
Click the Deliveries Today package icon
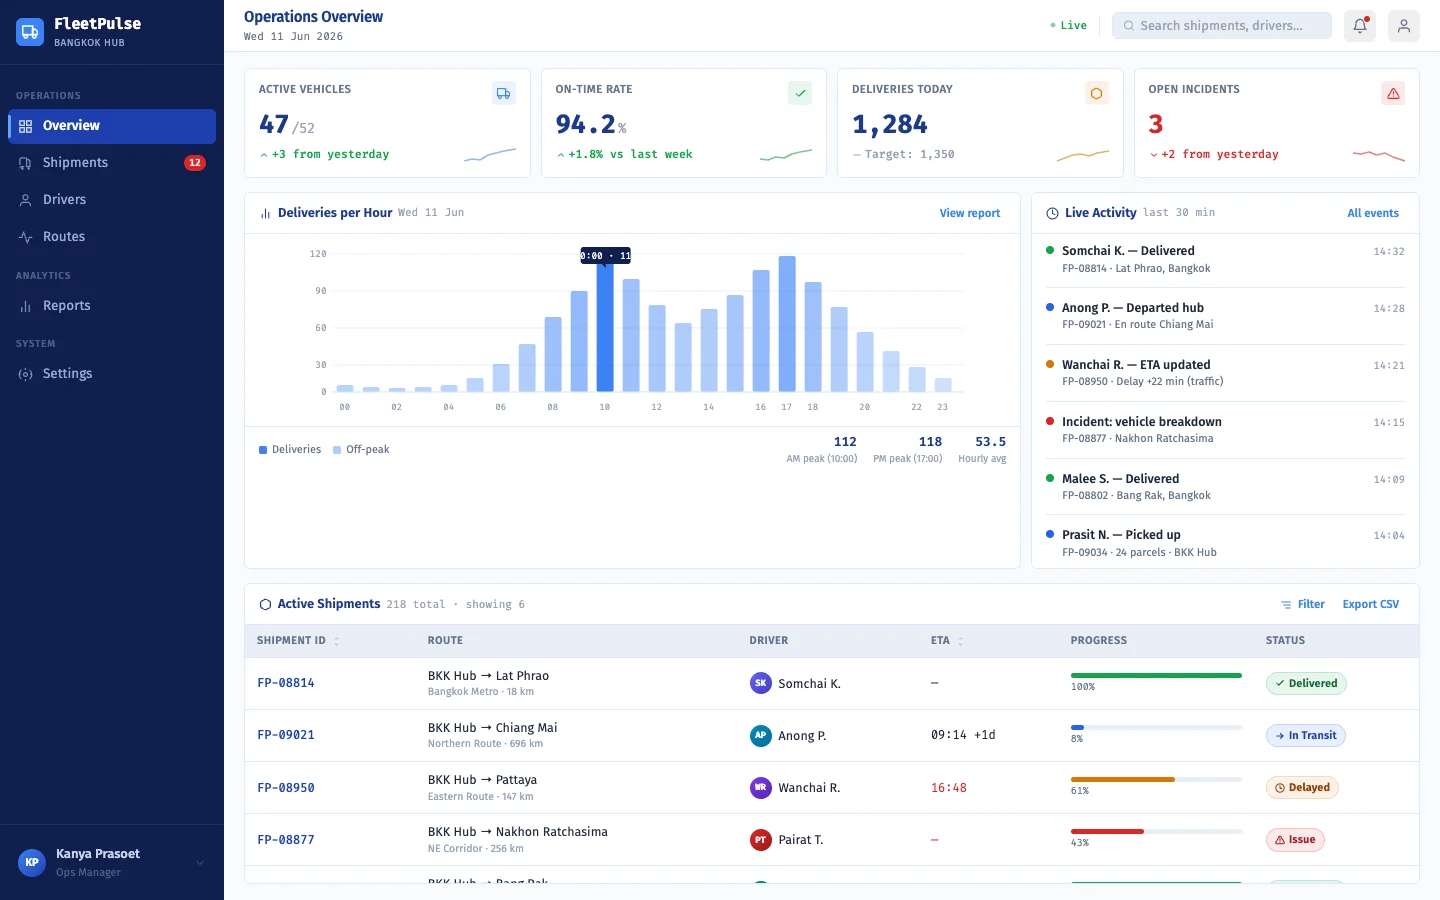1097,93
